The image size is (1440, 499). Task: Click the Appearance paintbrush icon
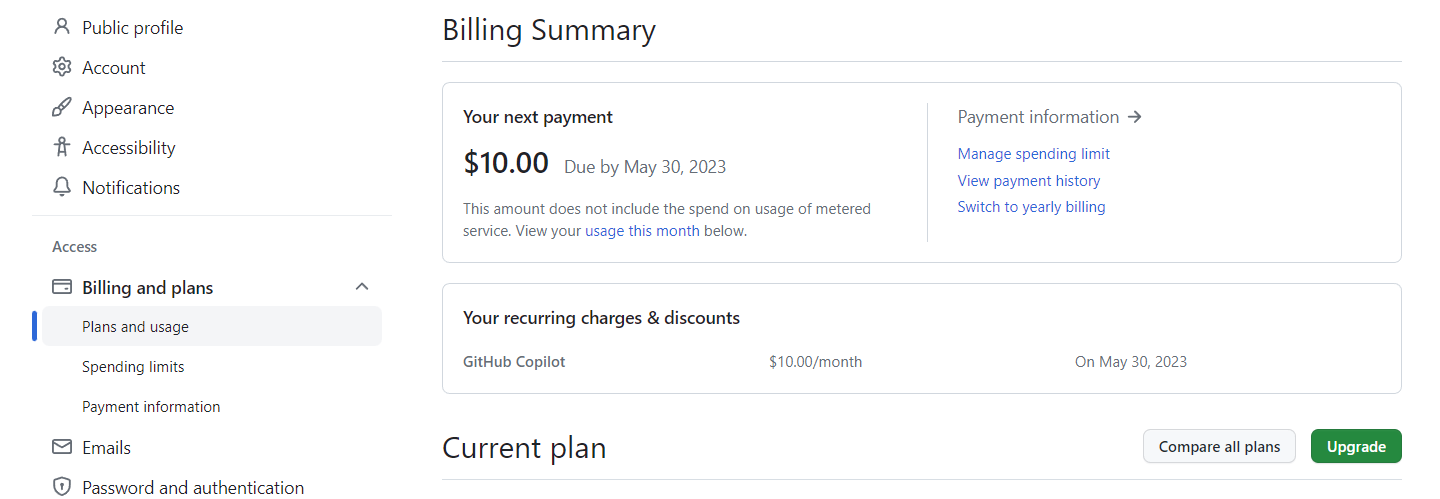62,107
